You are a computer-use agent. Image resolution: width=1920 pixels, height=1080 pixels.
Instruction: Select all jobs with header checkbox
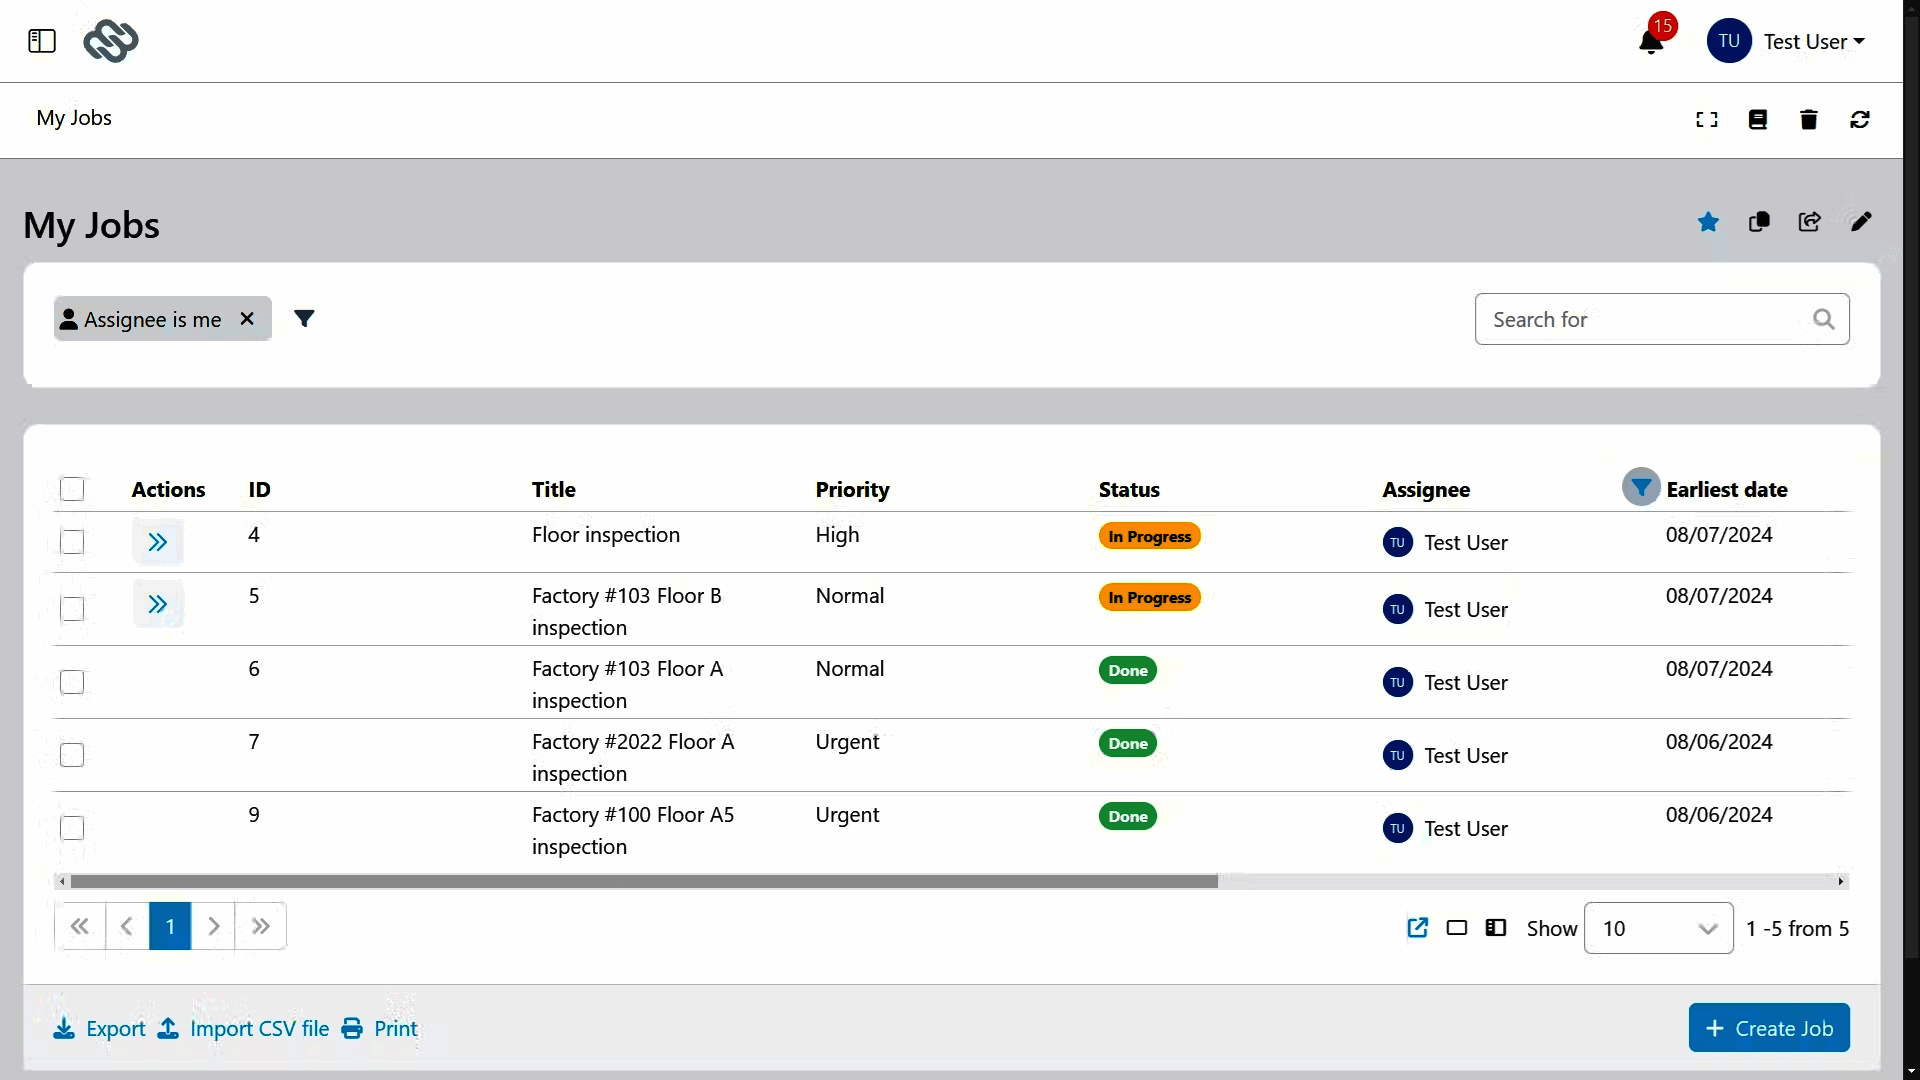[x=72, y=489]
